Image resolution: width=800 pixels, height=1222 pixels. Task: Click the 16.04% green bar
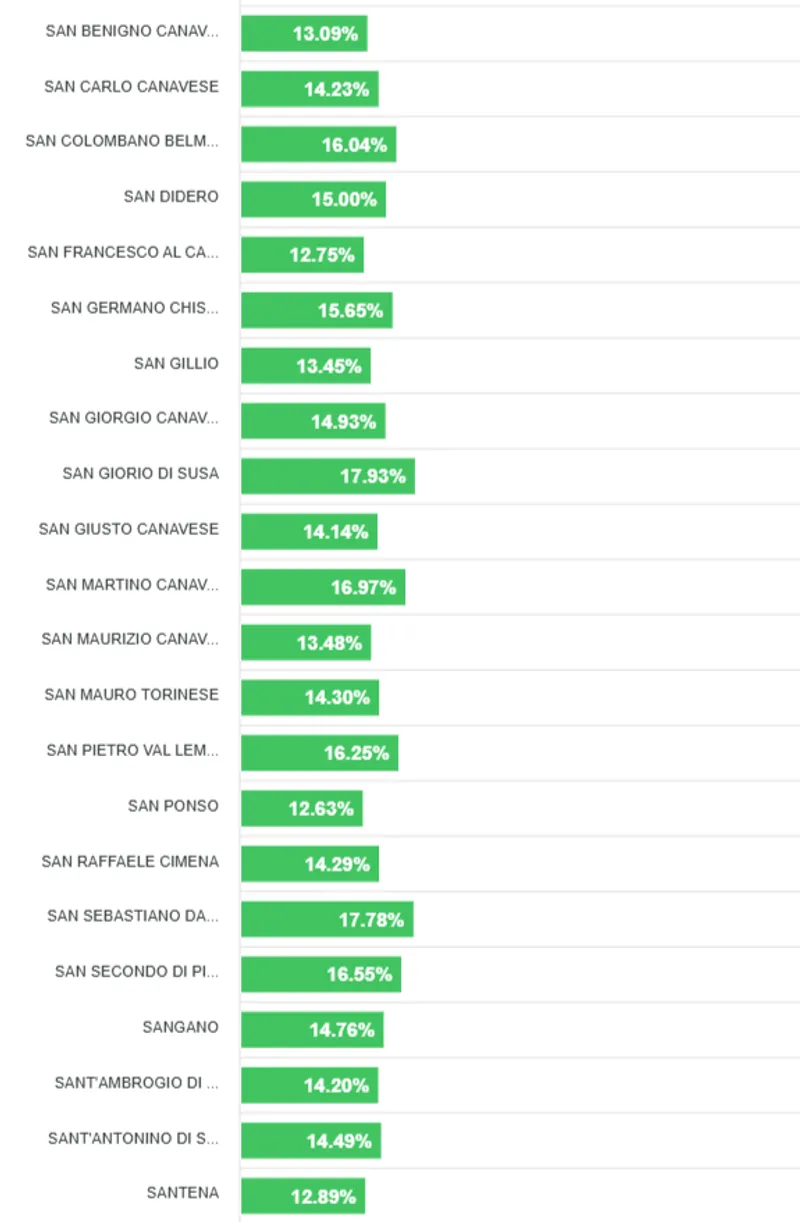[x=318, y=144]
